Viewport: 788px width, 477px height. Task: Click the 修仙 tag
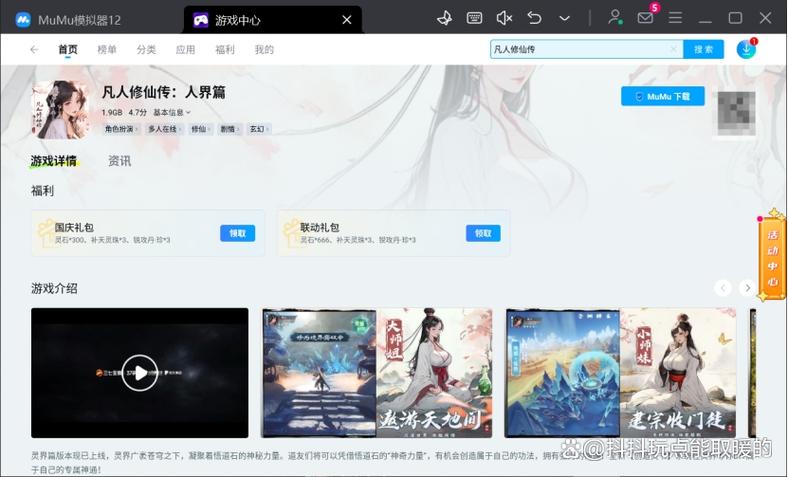point(201,129)
